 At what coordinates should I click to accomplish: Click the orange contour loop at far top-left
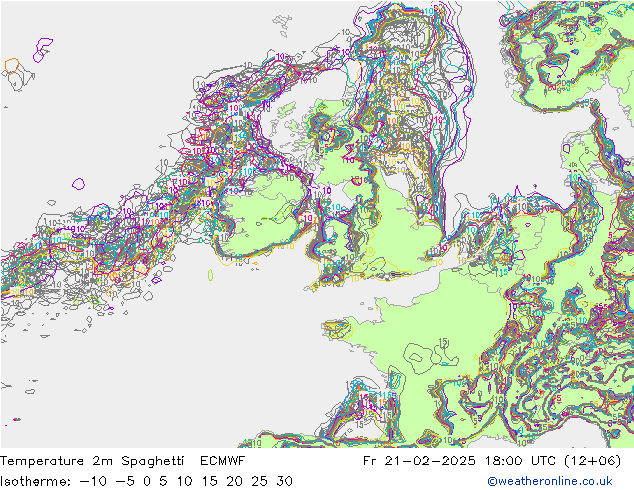point(12,65)
